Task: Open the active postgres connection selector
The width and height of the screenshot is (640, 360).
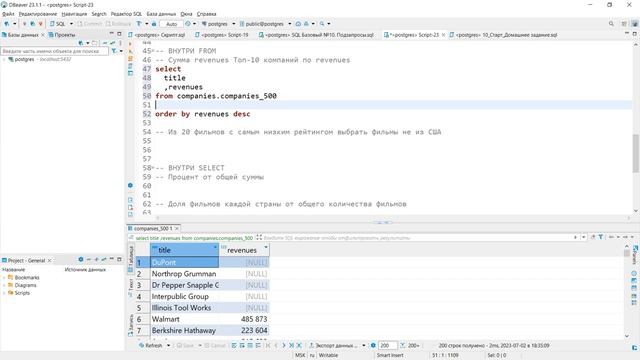Action: pyautogui.click(x=218, y=24)
